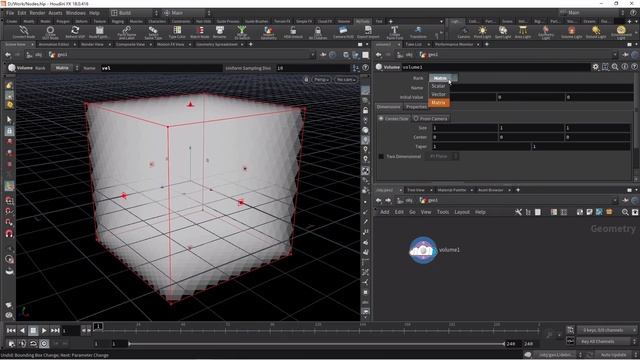Click network editor back arrow

click(x=378, y=200)
